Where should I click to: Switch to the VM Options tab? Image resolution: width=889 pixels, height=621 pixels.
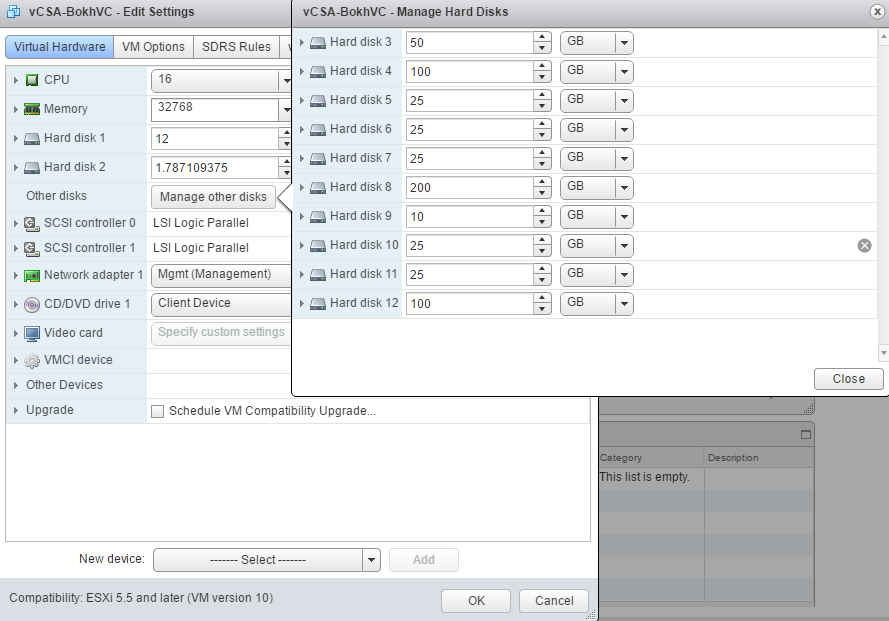[153, 47]
